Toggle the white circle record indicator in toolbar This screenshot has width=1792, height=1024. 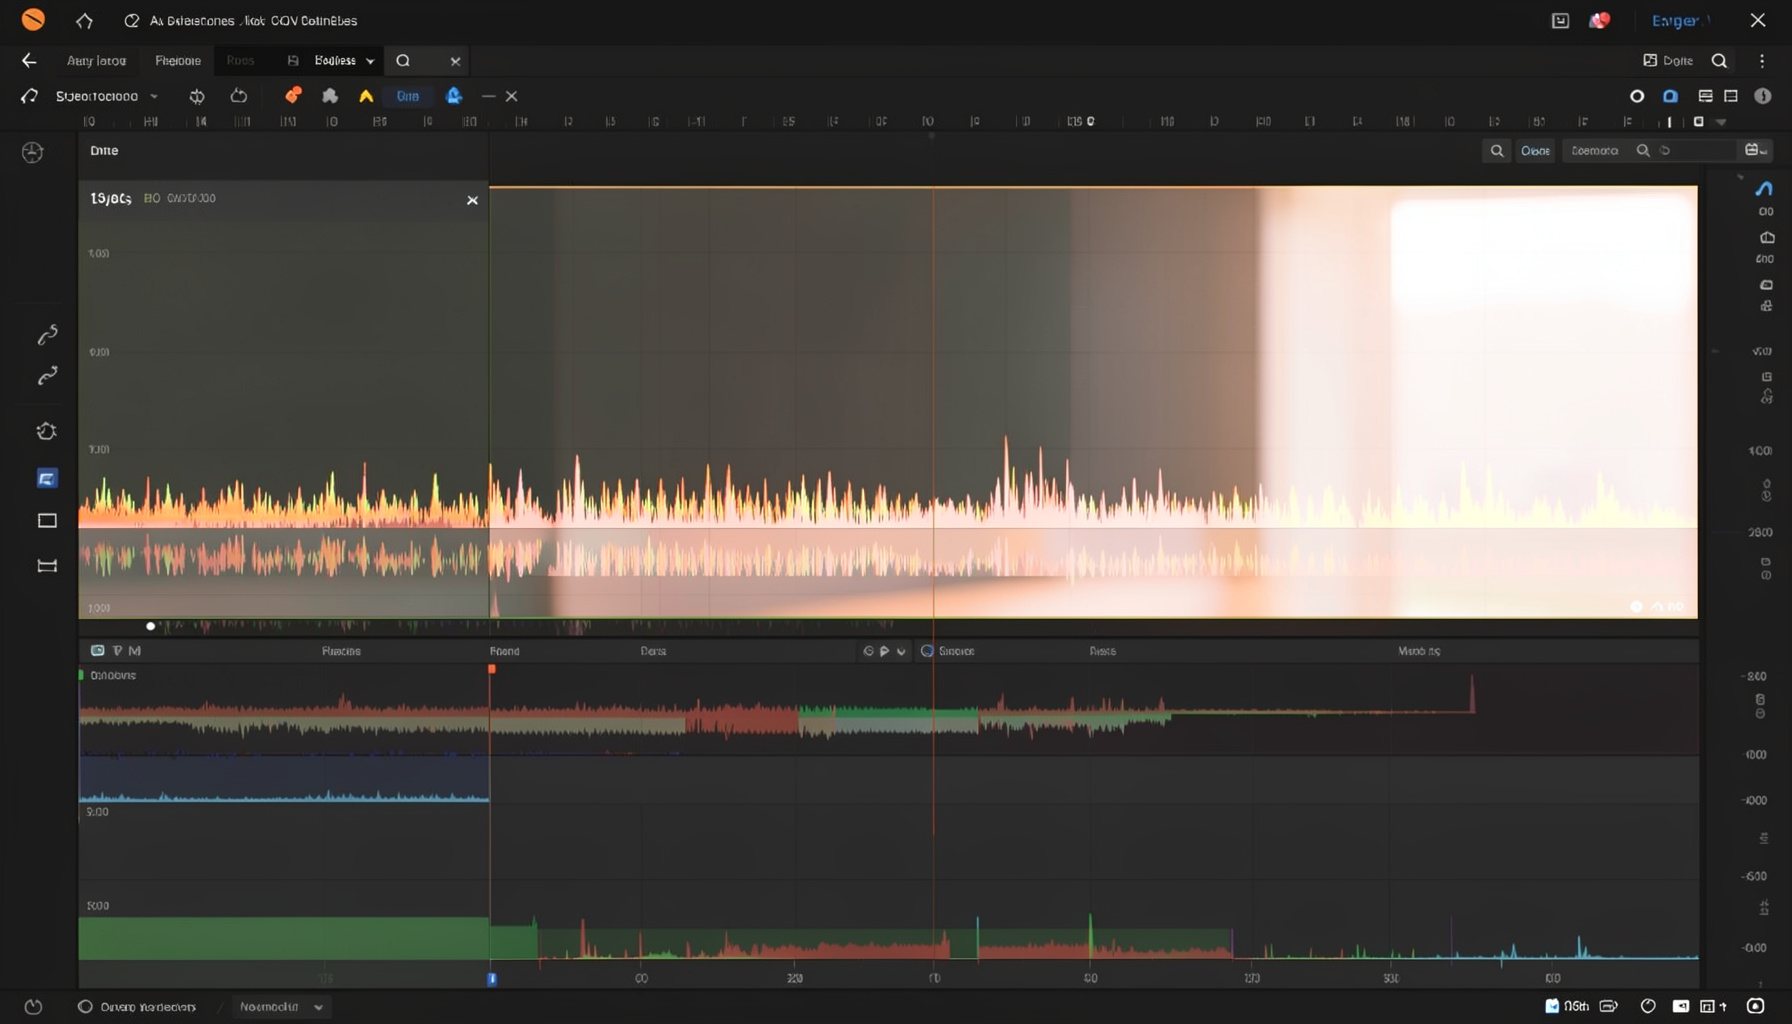pyautogui.click(x=1637, y=96)
